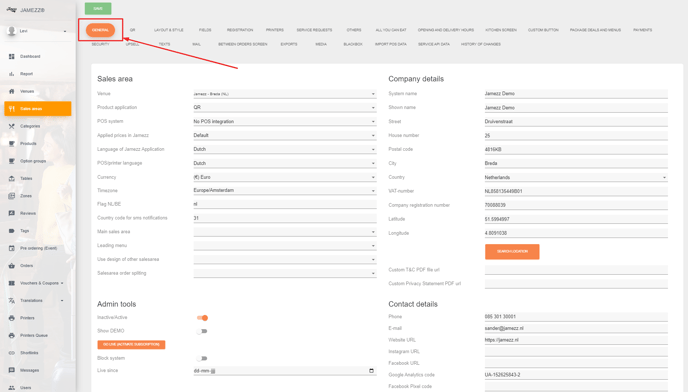Image resolution: width=688 pixels, height=392 pixels.
Task: Toggle the Show DEMO switch
Action: click(x=202, y=331)
